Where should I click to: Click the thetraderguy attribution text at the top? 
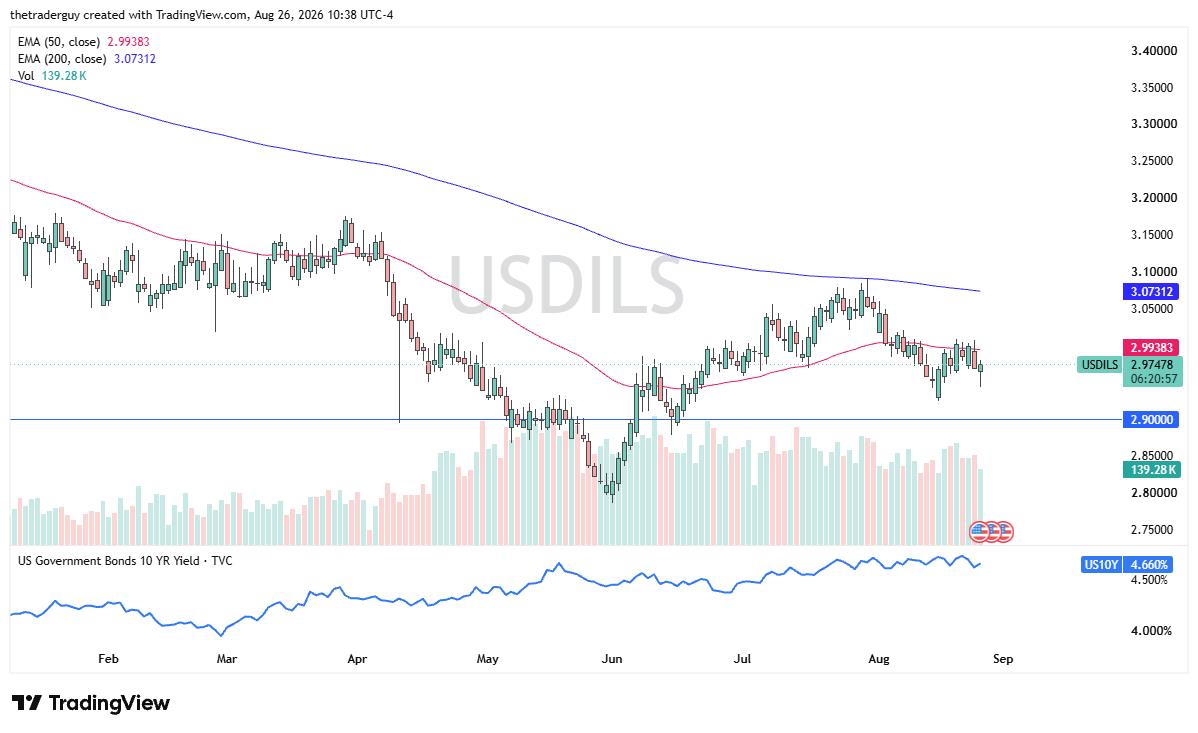pyautogui.click(x=202, y=15)
